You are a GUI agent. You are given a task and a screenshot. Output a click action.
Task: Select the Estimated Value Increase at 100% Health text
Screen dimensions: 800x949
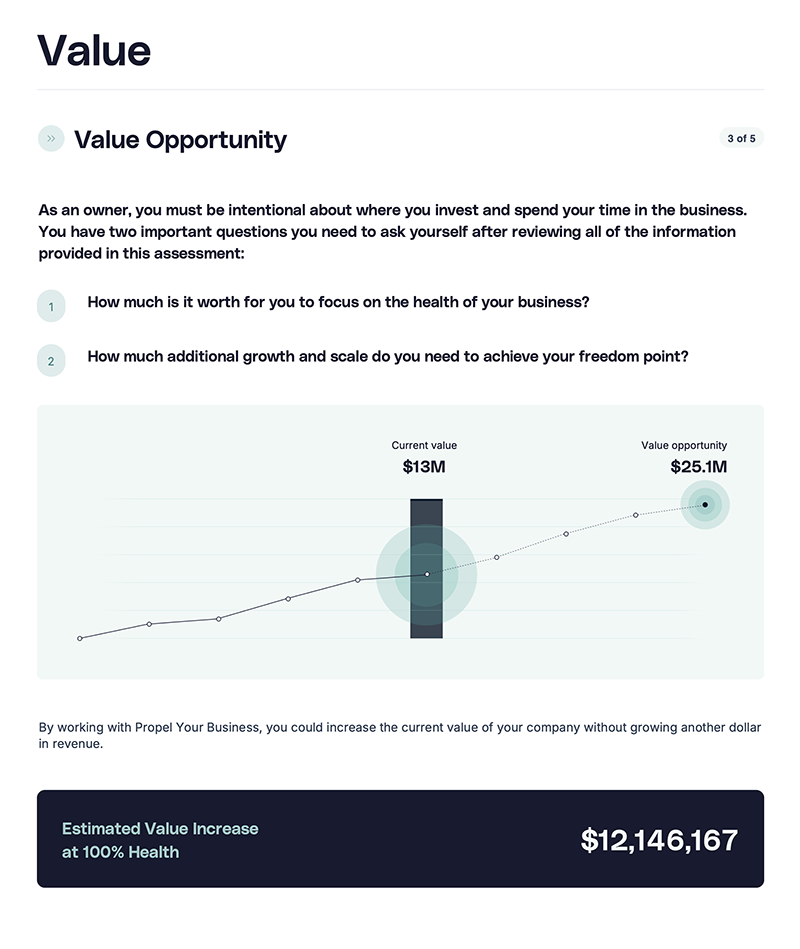click(160, 840)
